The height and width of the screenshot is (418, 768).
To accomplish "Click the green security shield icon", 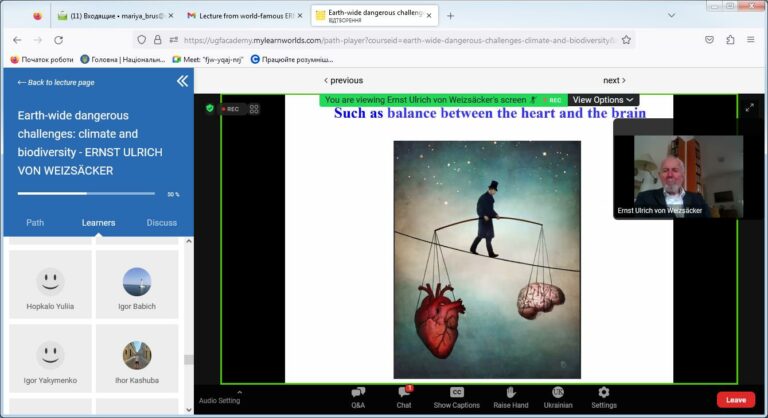I will (x=210, y=108).
